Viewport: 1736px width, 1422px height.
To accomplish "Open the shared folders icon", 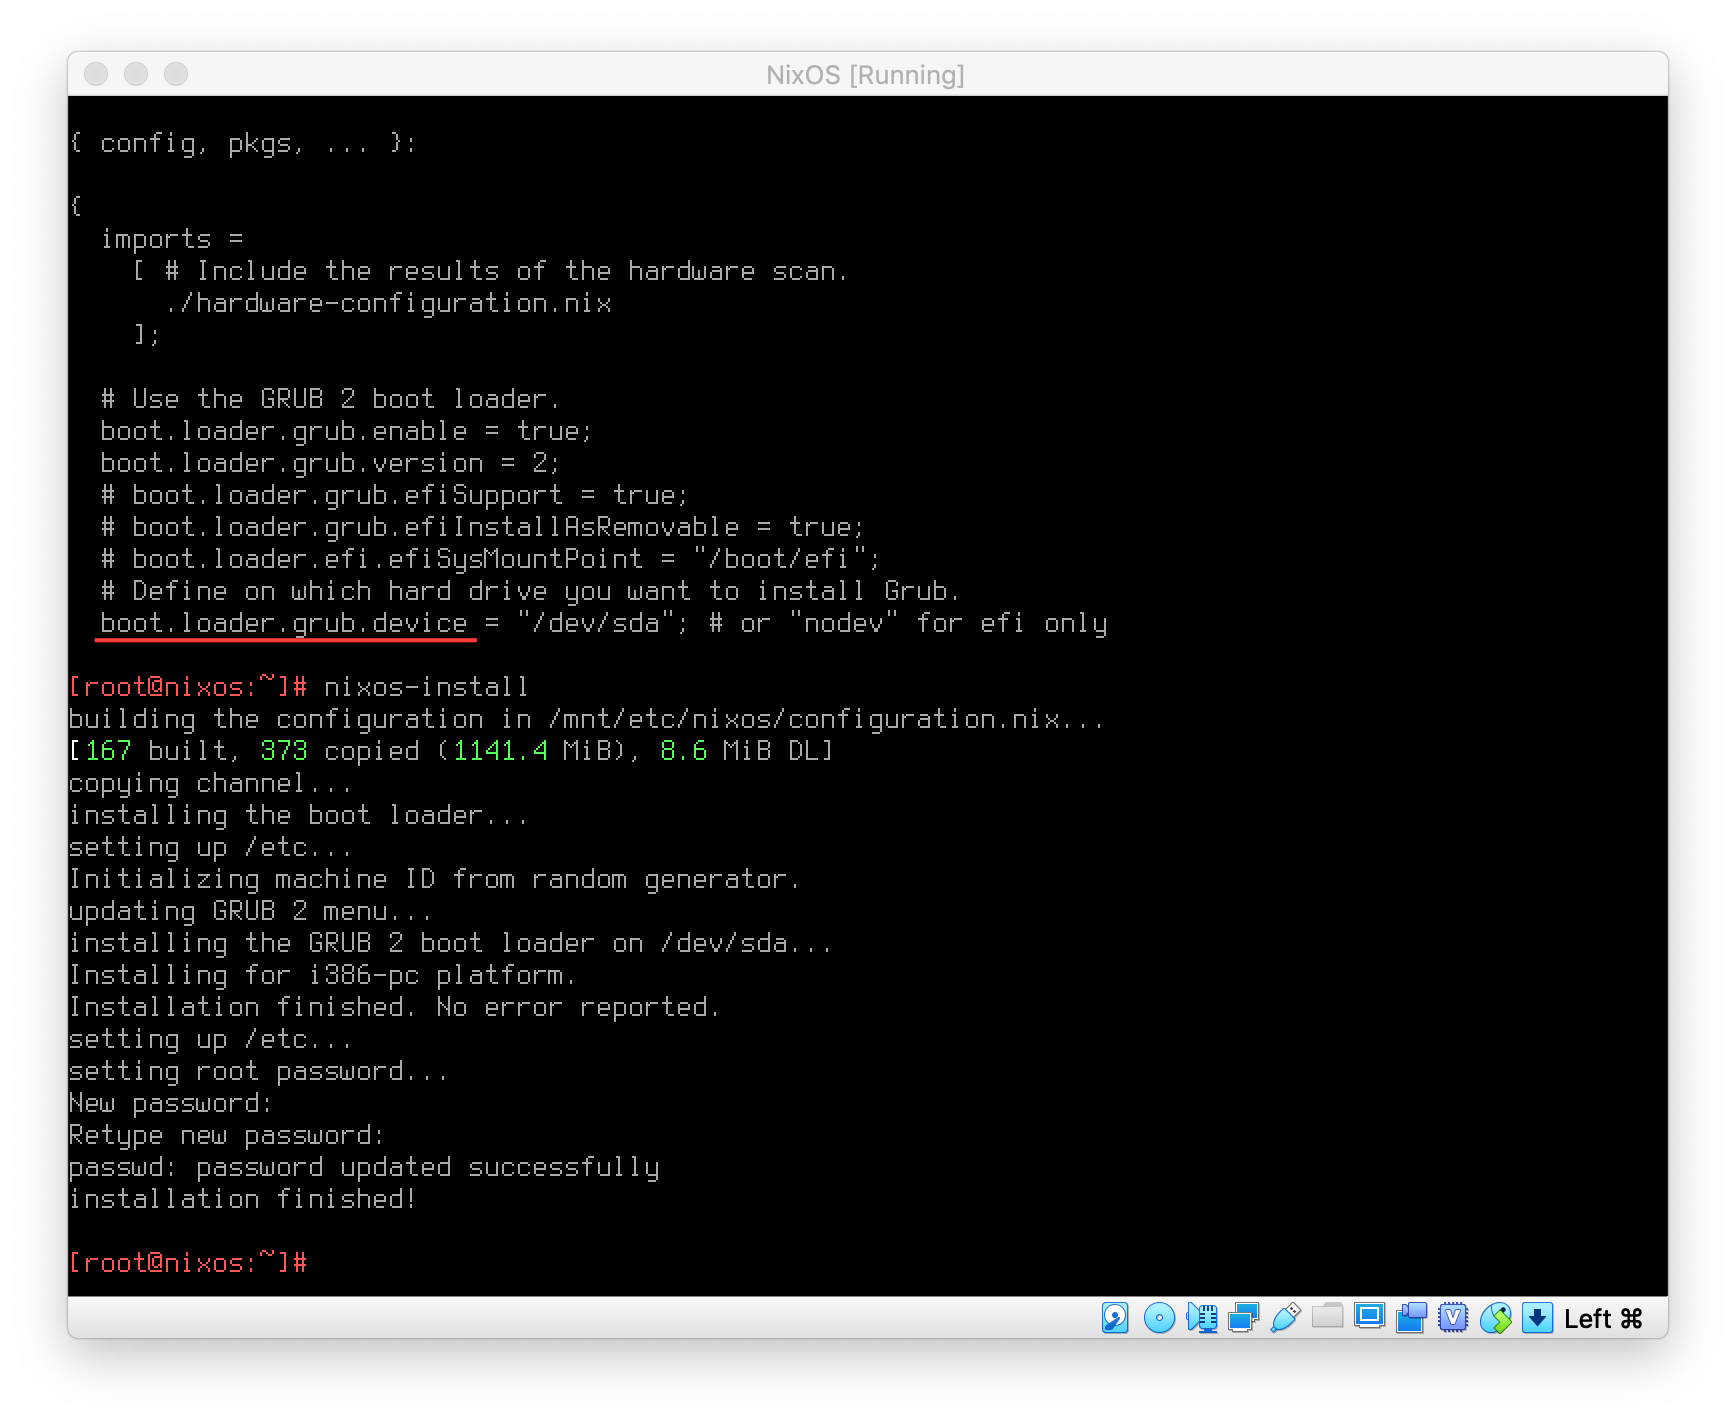I will (x=1327, y=1316).
